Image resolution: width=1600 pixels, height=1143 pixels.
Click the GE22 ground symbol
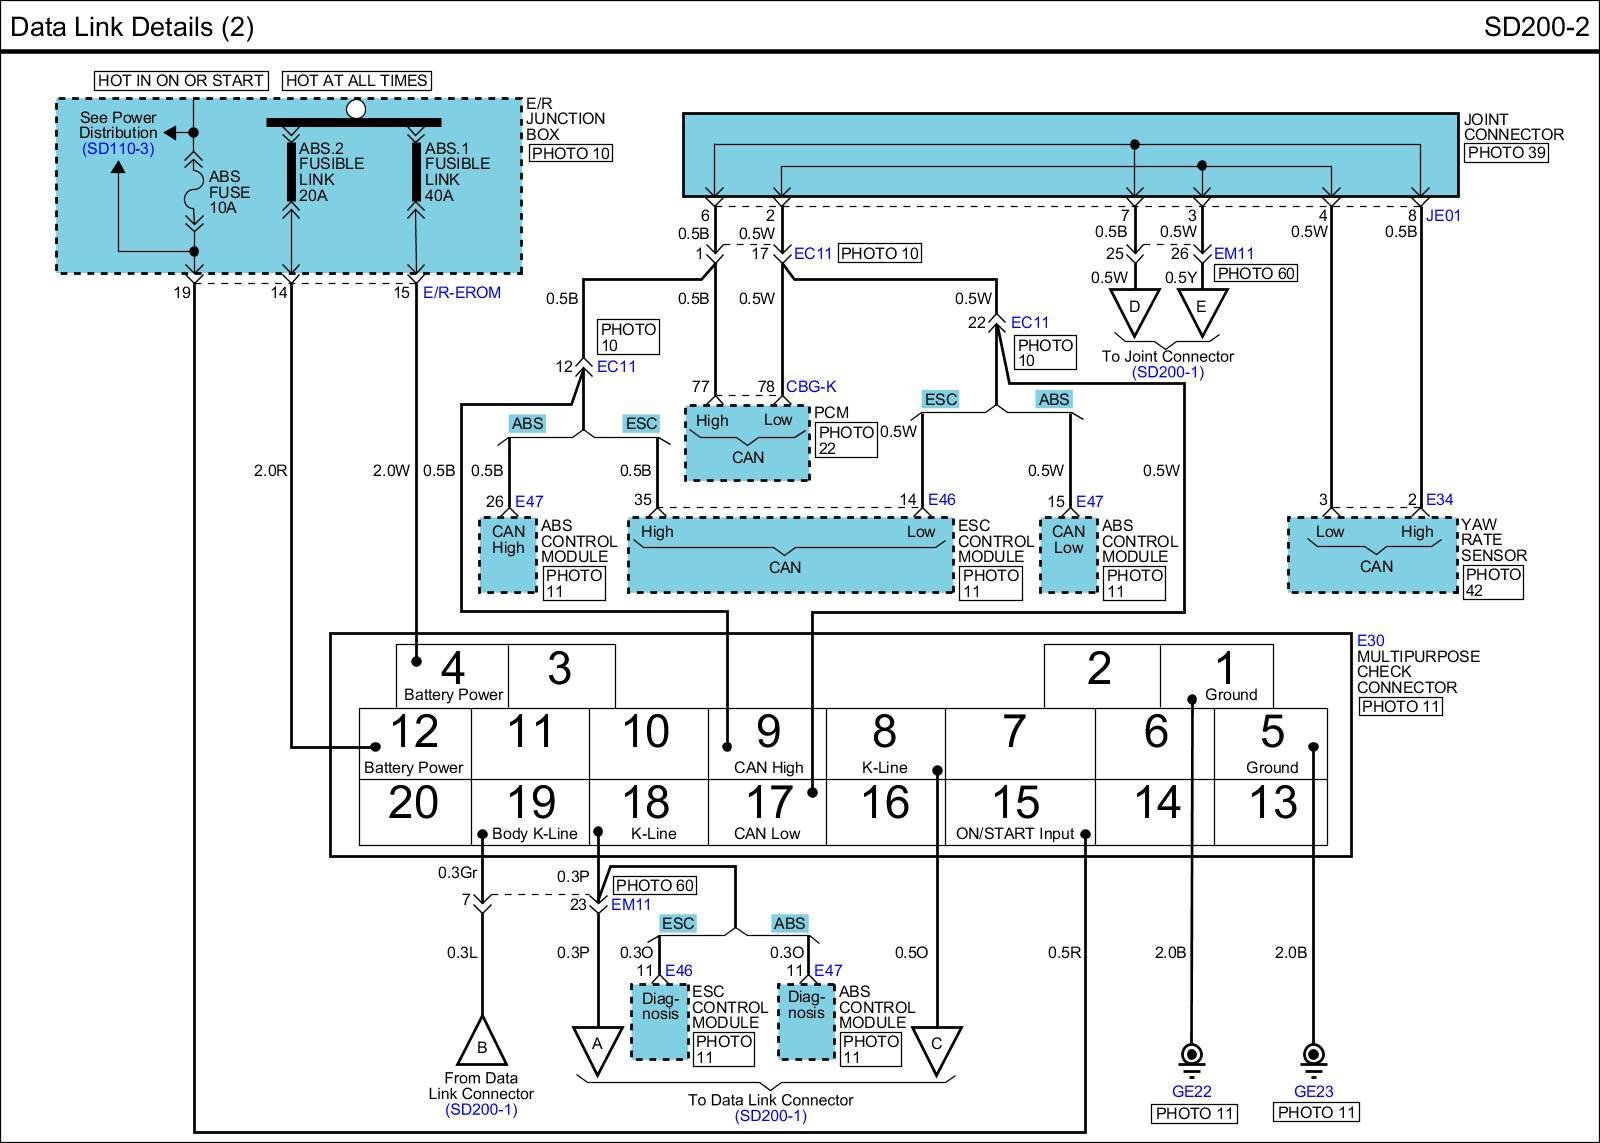pyautogui.click(x=1192, y=1057)
